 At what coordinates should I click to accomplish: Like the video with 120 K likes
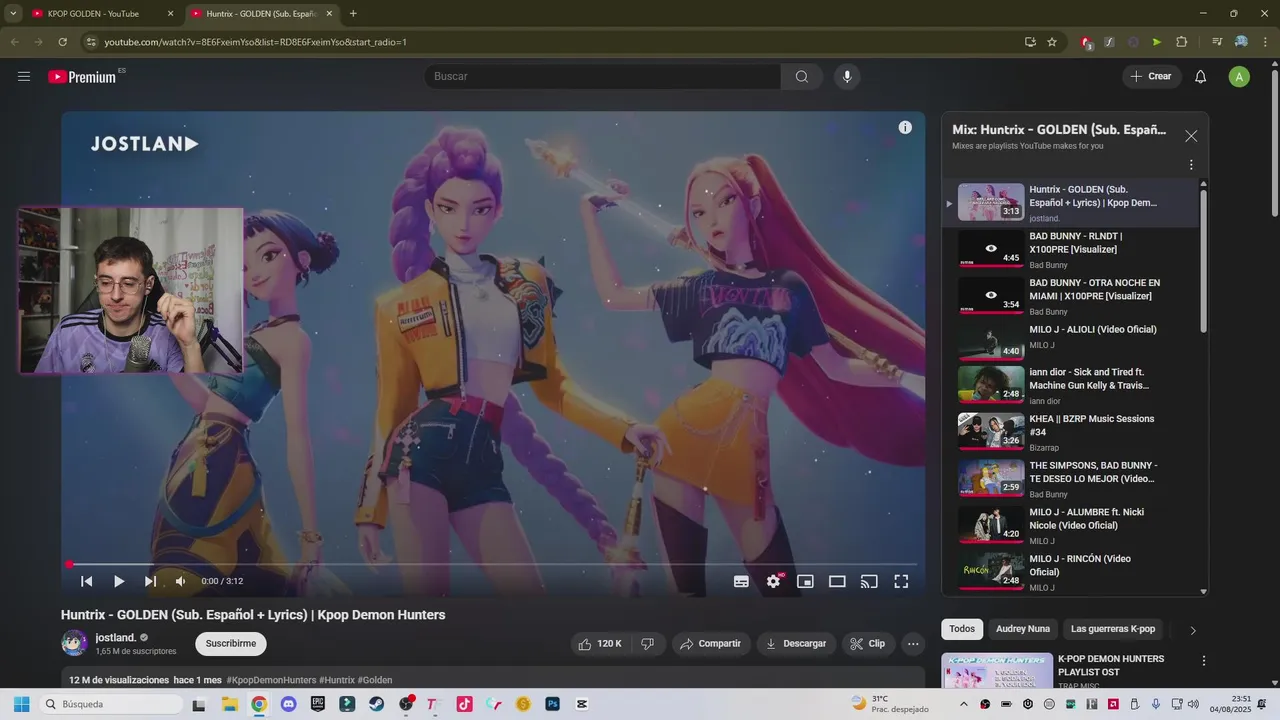point(600,644)
